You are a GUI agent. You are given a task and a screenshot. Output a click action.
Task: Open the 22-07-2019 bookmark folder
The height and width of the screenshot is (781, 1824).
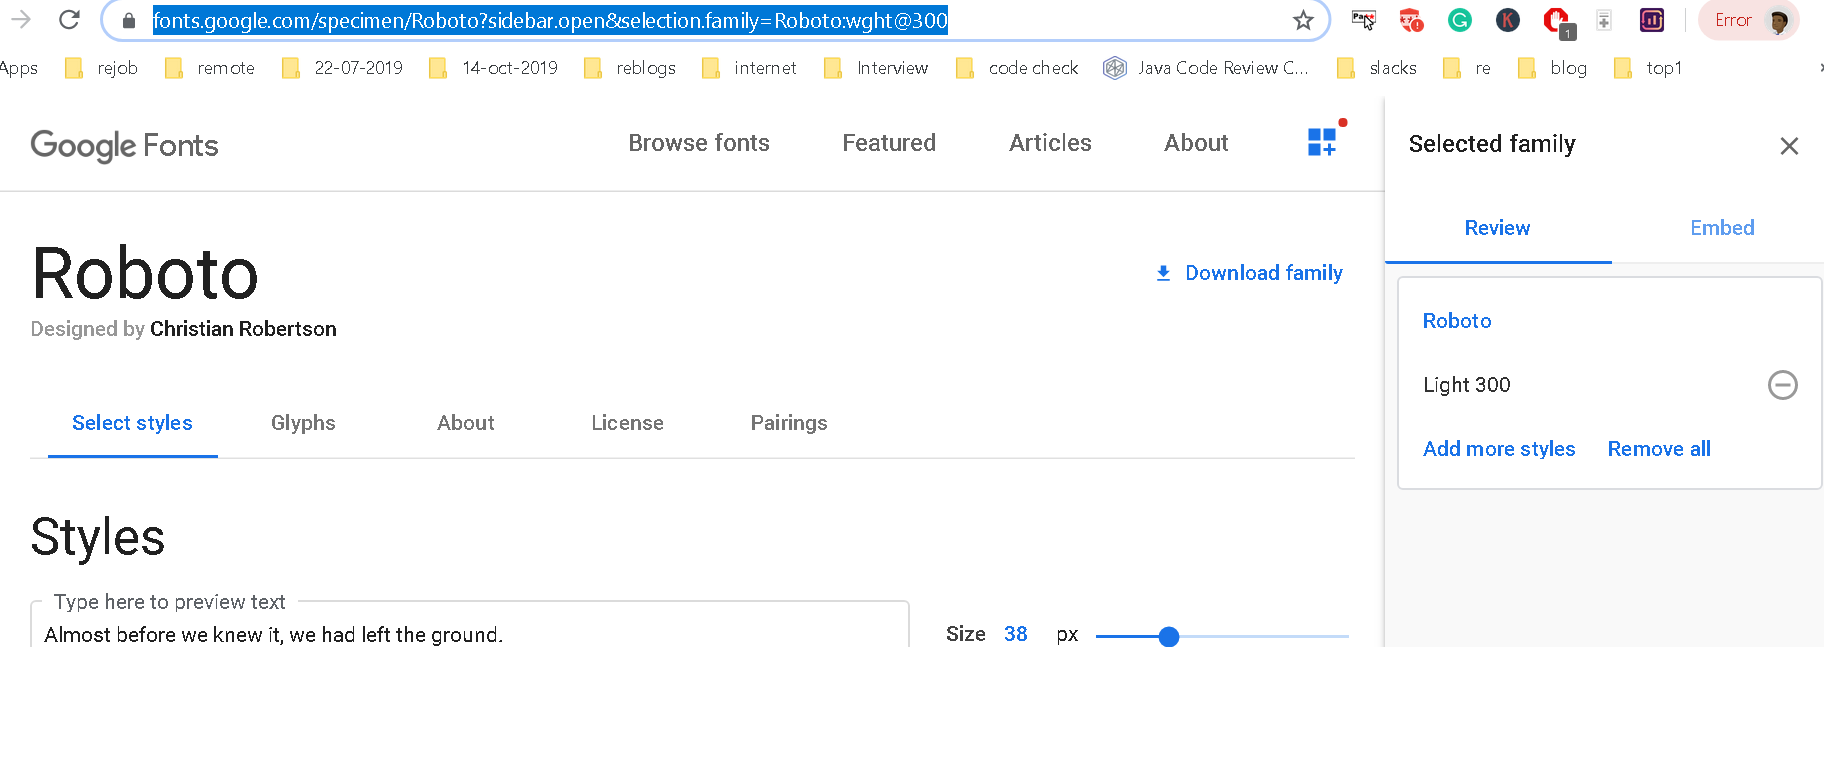click(342, 68)
